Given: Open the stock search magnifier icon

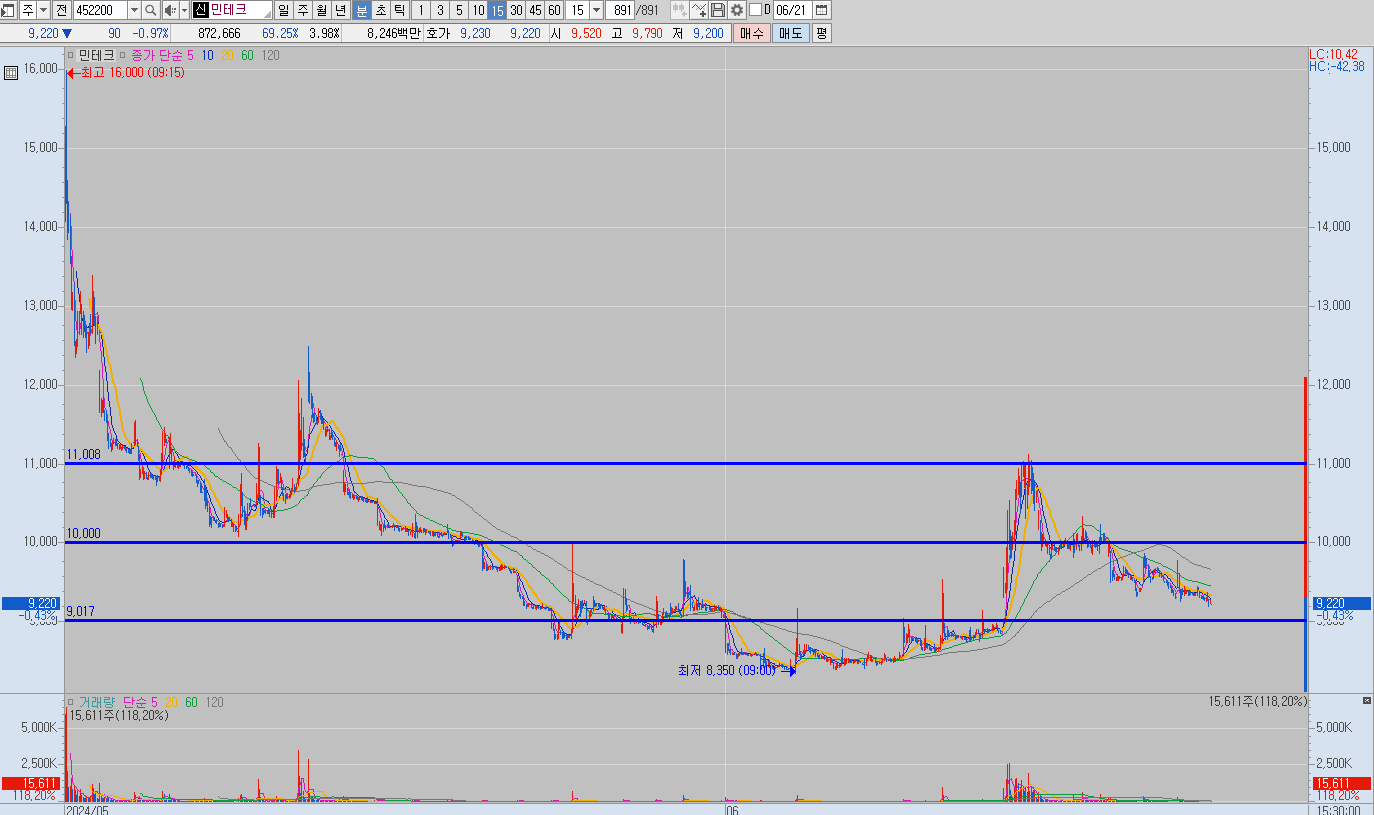Looking at the screenshot, I should pos(150,10).
